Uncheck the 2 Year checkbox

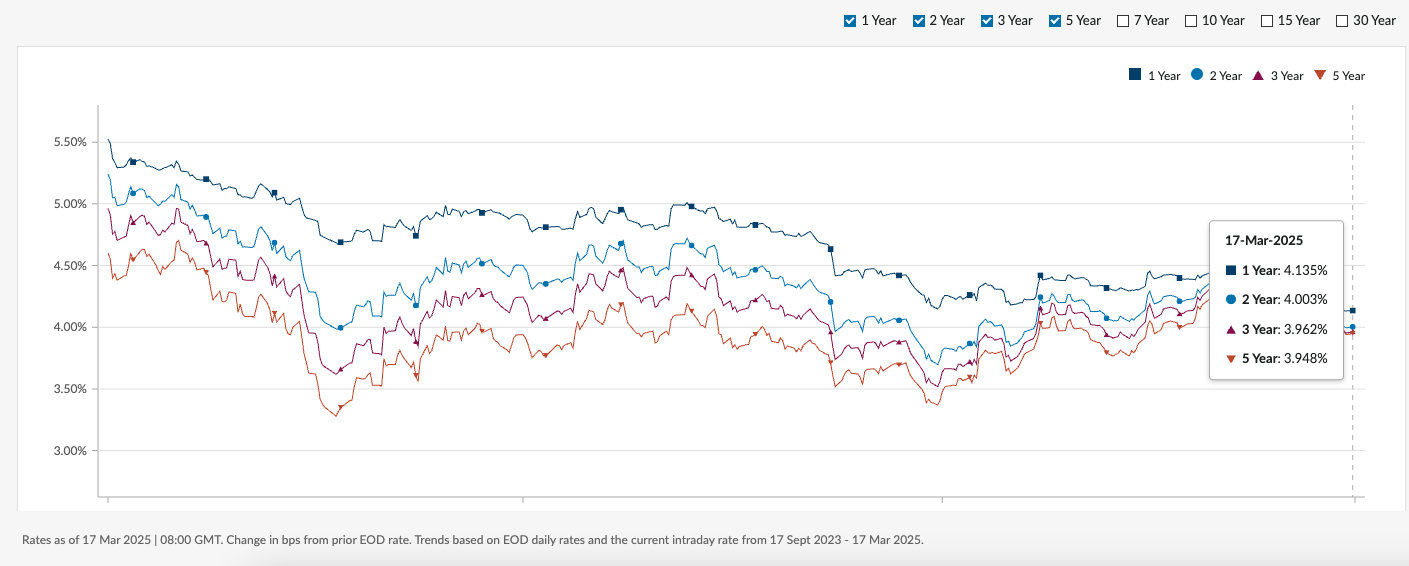point(919,20)
